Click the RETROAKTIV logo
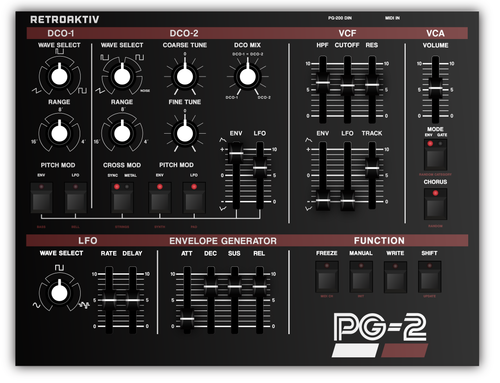The image size is (500, 383). pyautogui.click(x=65, y=20)
